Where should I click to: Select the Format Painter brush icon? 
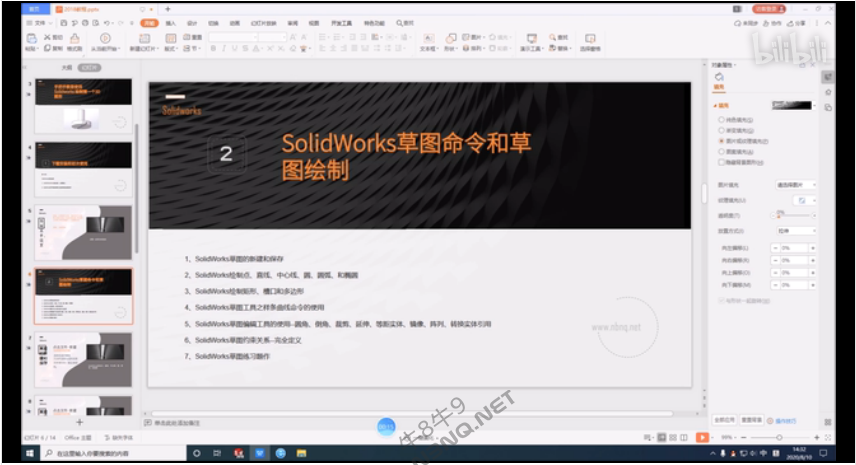pos(75,38)
